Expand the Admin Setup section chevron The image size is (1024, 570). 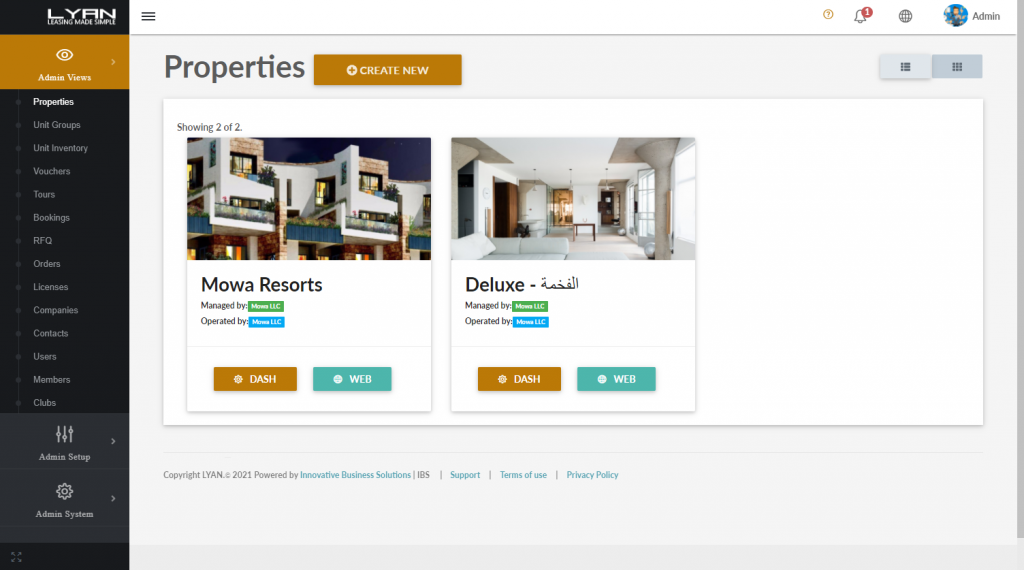[113, 441]
